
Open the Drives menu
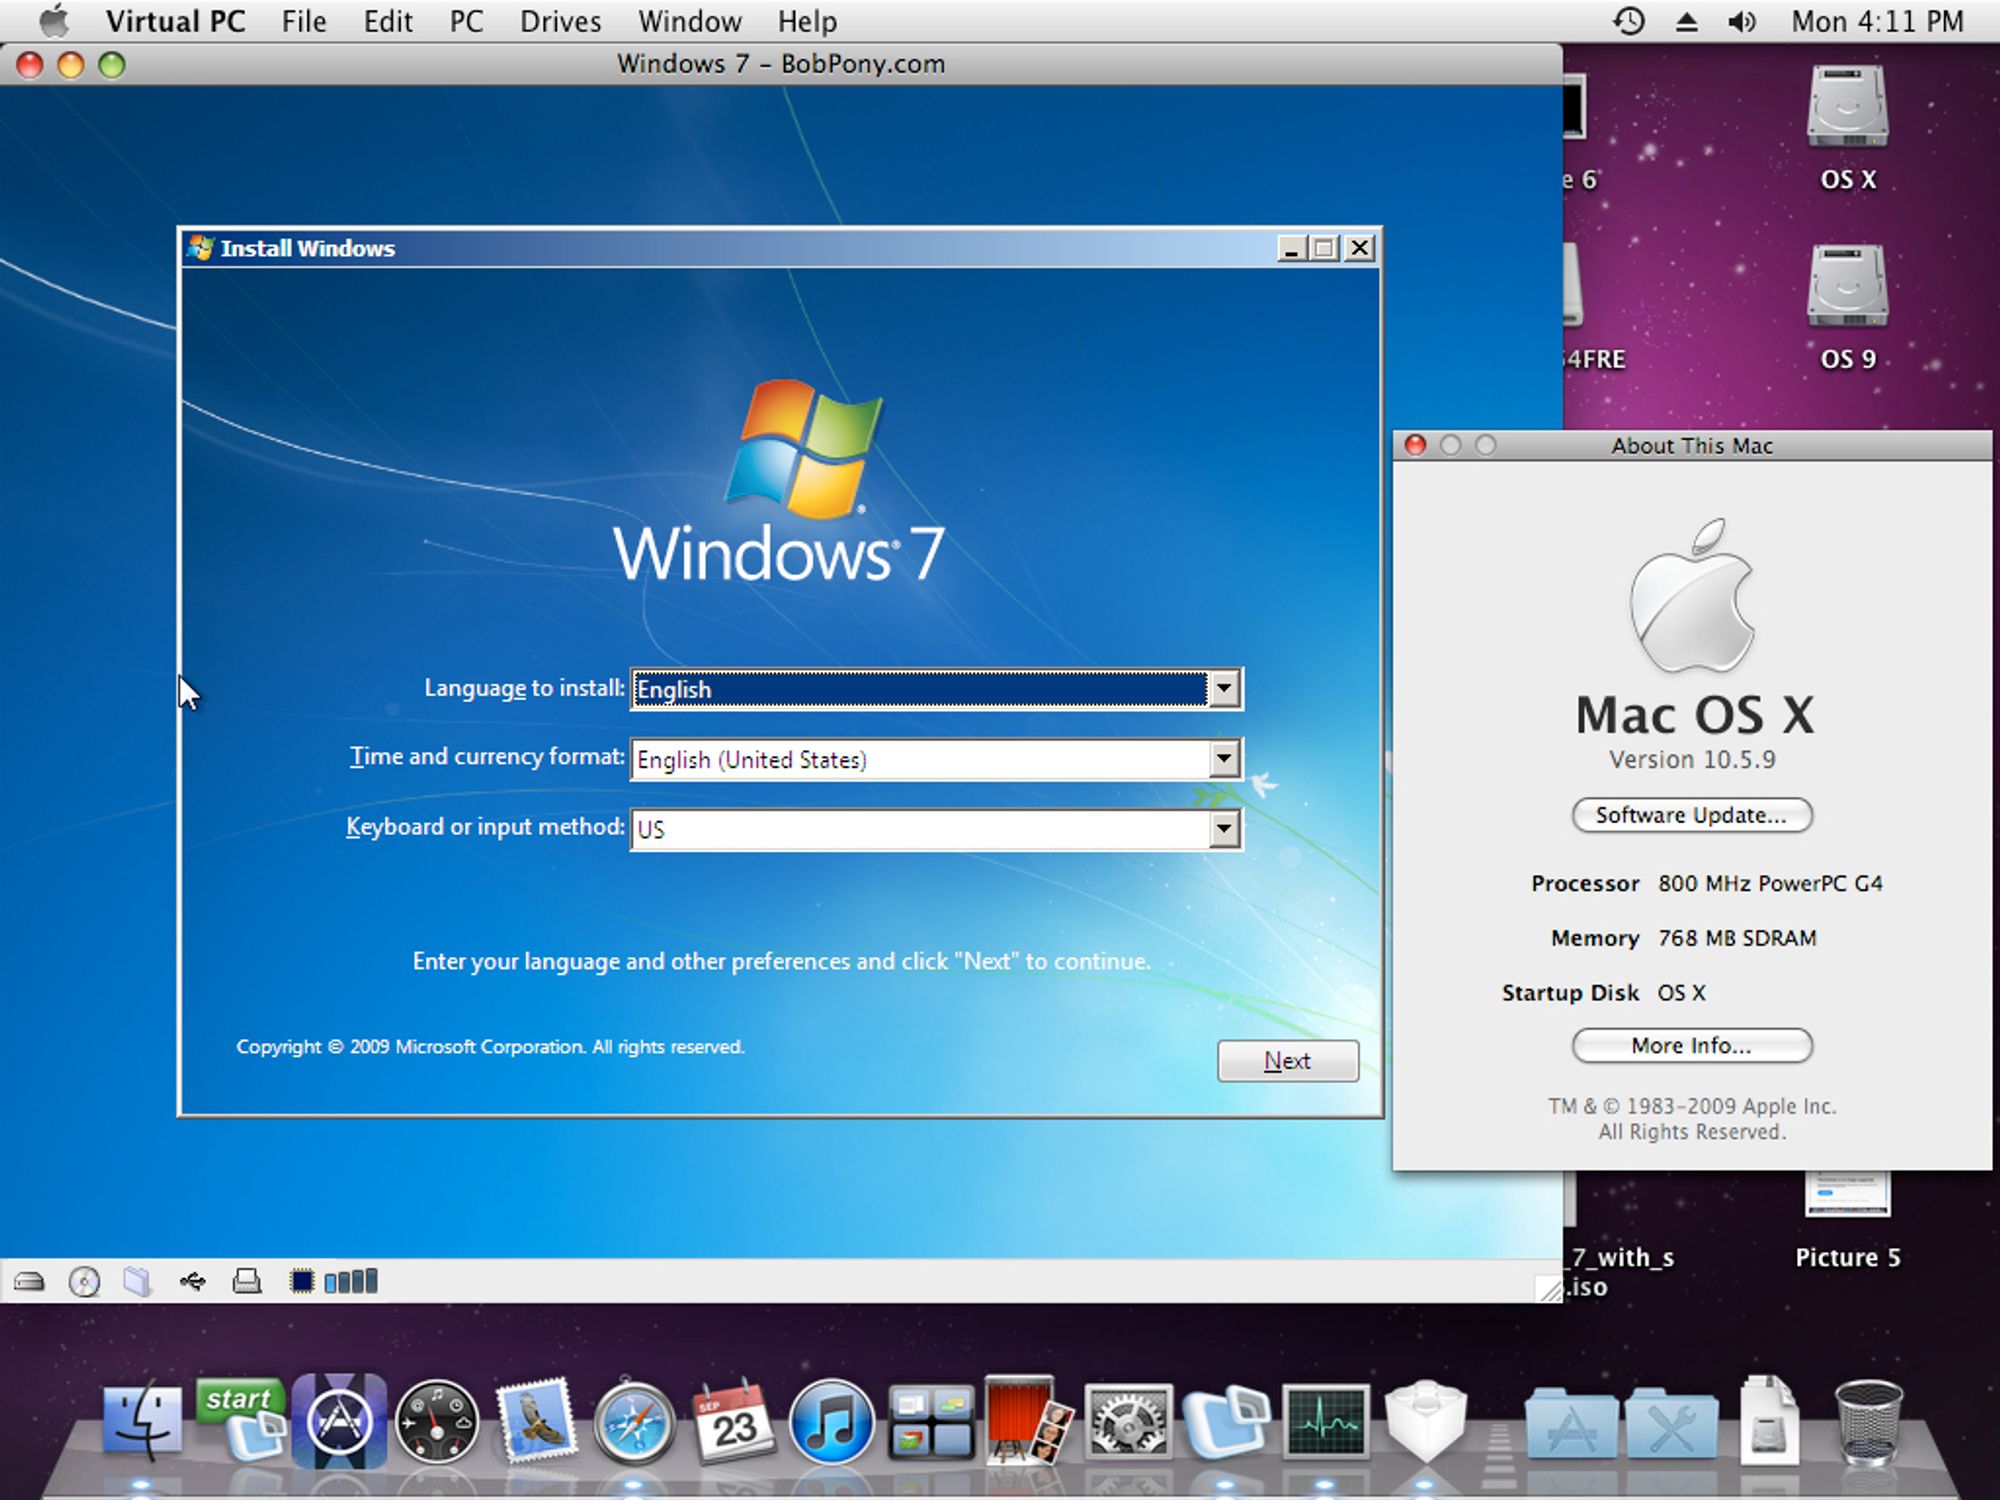tap(560, 21)
